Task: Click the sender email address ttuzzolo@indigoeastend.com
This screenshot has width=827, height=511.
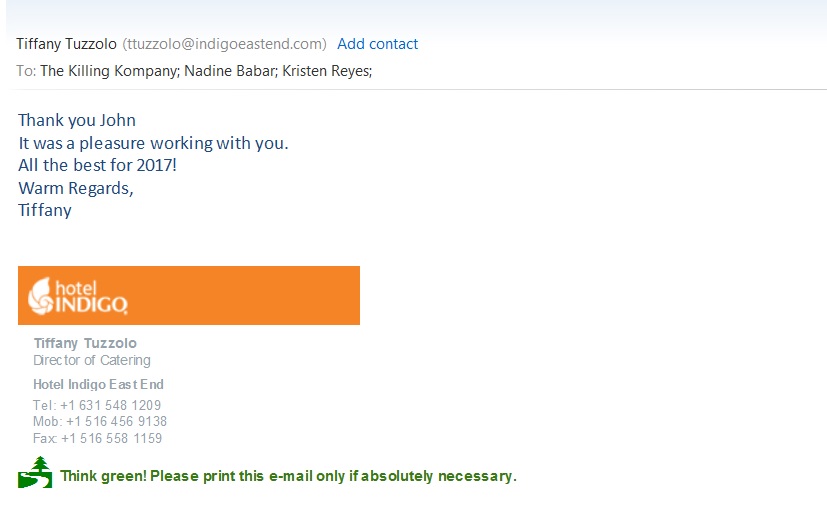Action: point(225,44)
